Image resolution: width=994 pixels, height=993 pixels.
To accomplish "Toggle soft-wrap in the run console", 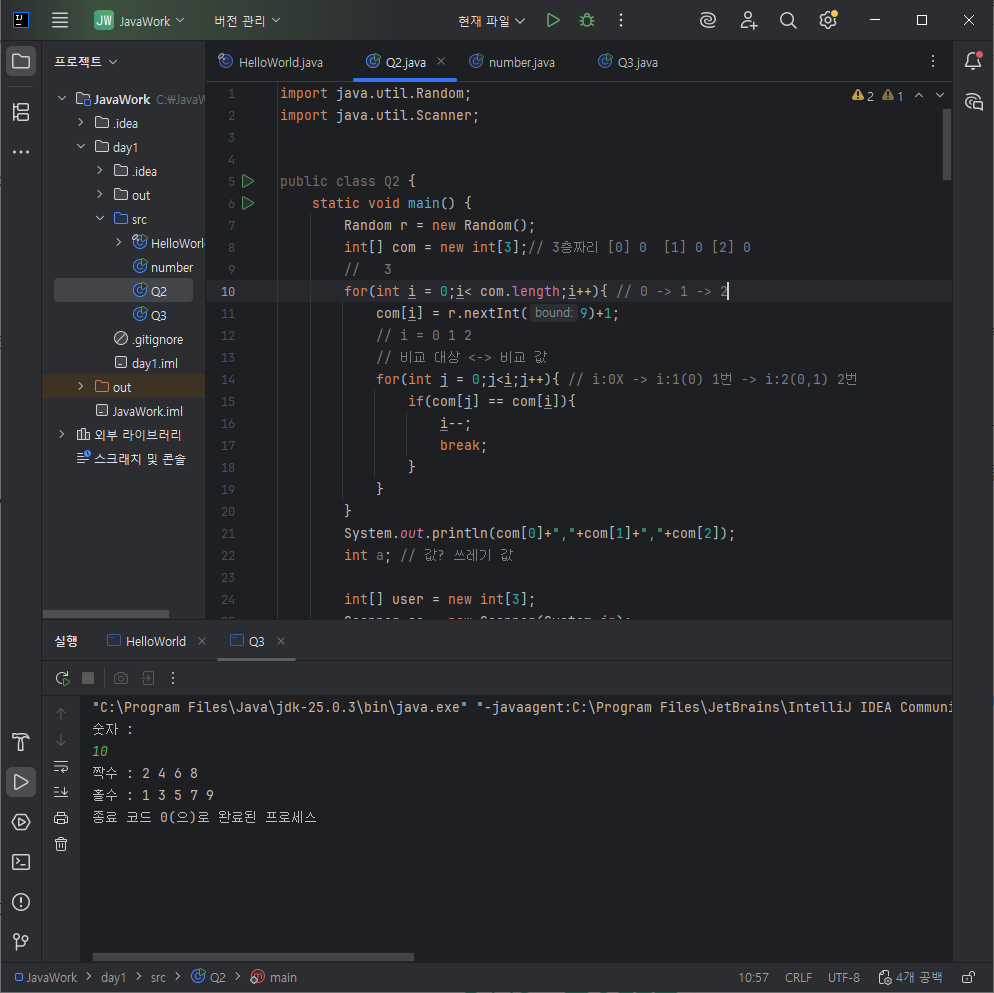I will point(61,767).
